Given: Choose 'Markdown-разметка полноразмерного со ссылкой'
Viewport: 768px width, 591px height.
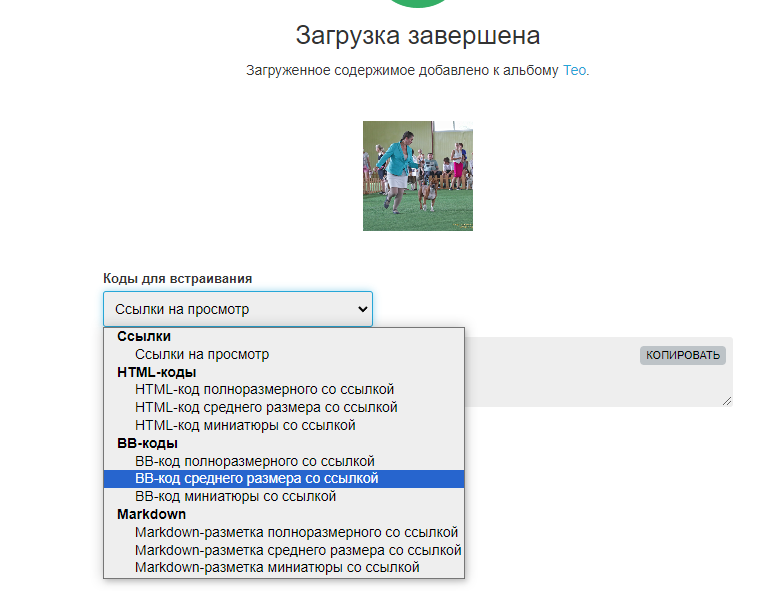Looking at the screenshot, I should tap(296, 532).
